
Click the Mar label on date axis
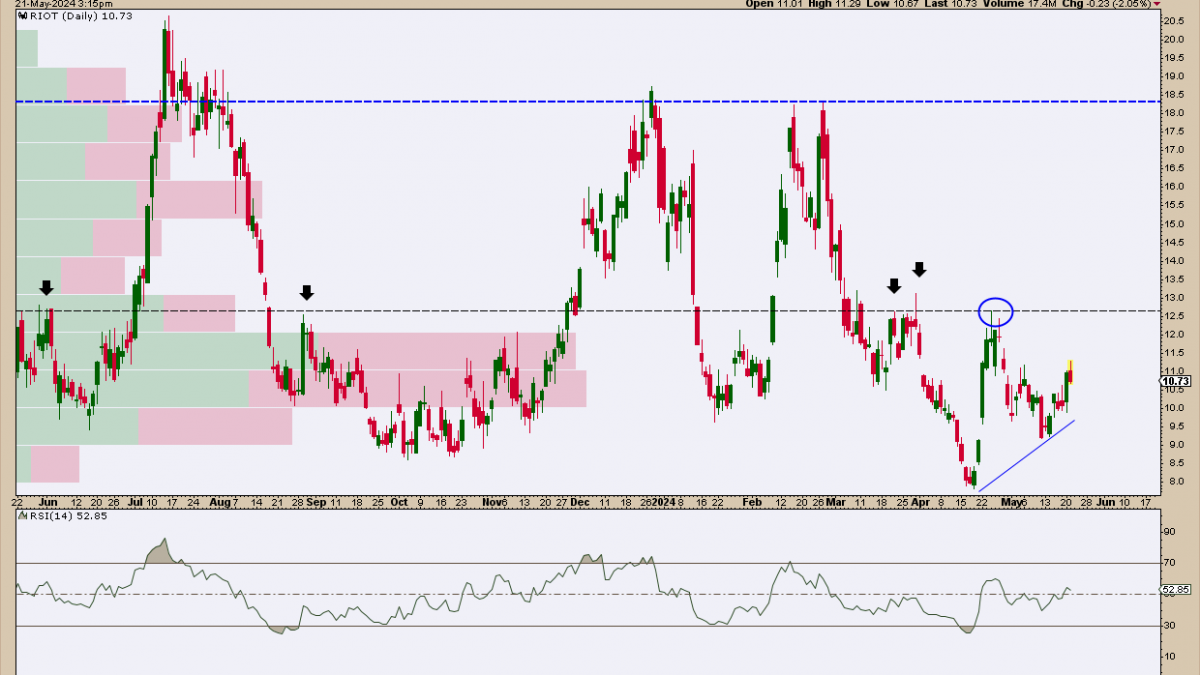click(x=838, y=501)
